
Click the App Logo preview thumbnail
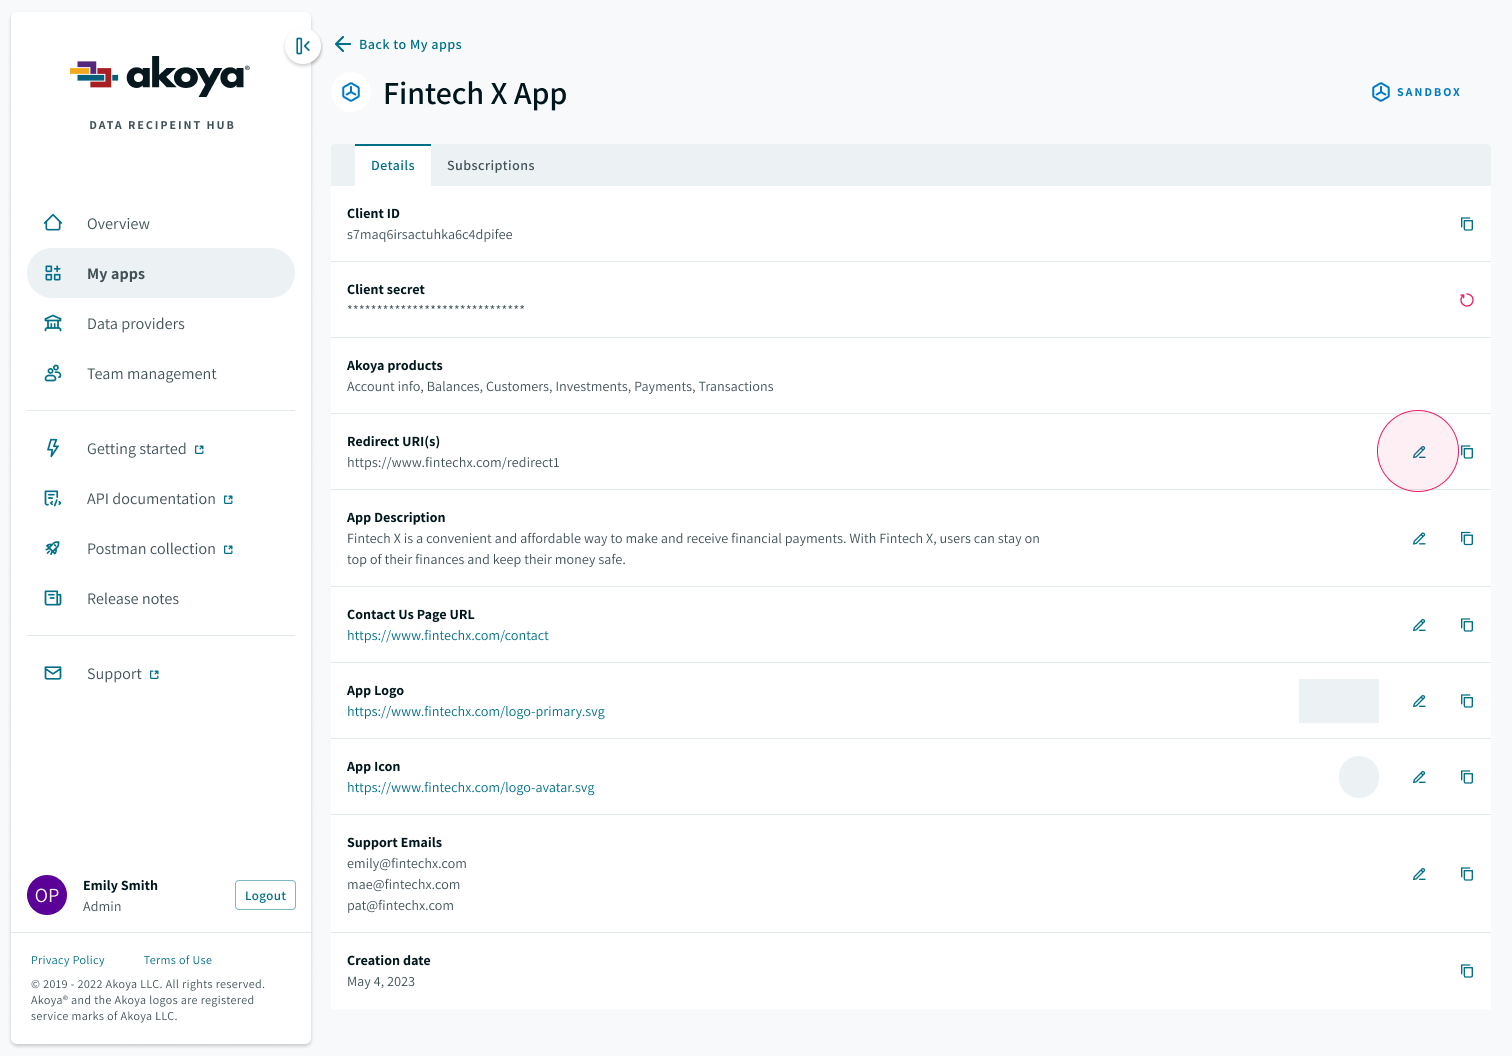coord(1339,701)
